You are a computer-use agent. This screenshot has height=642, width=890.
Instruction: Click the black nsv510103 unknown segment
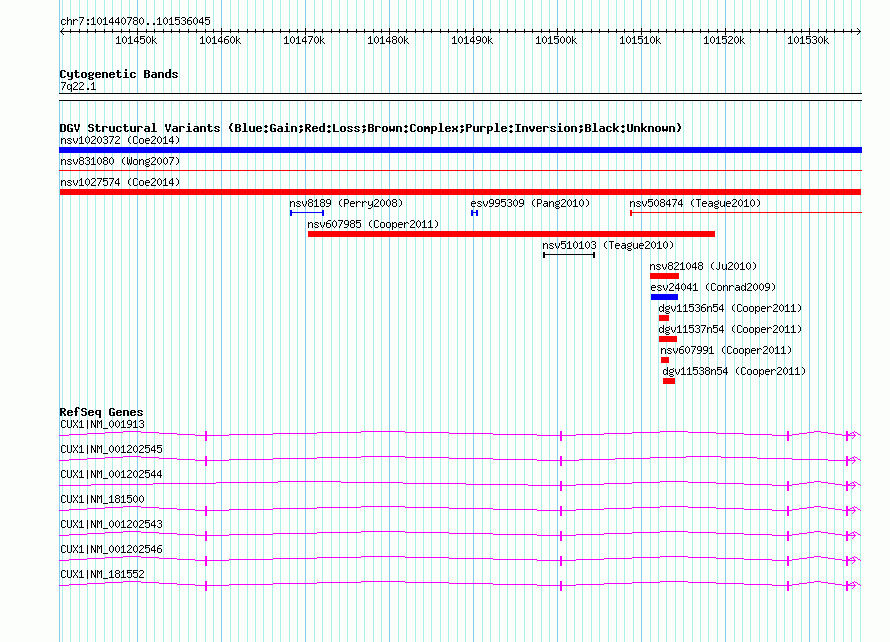(x=569, y=255)
